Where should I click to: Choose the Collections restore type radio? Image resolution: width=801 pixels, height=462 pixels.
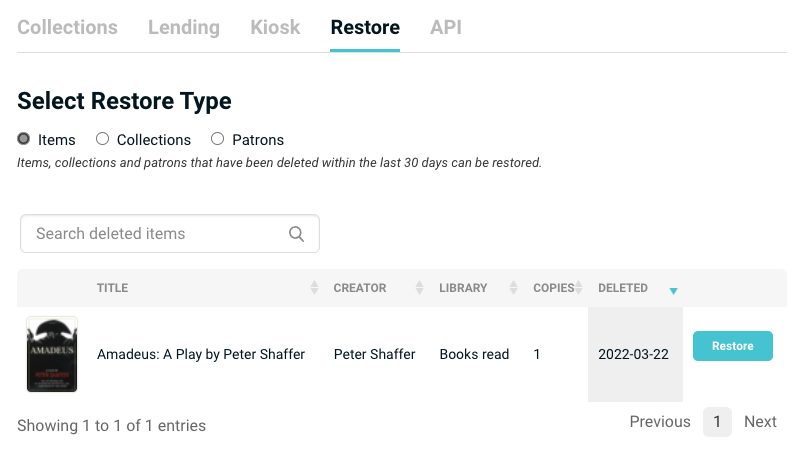click(102, 139)
